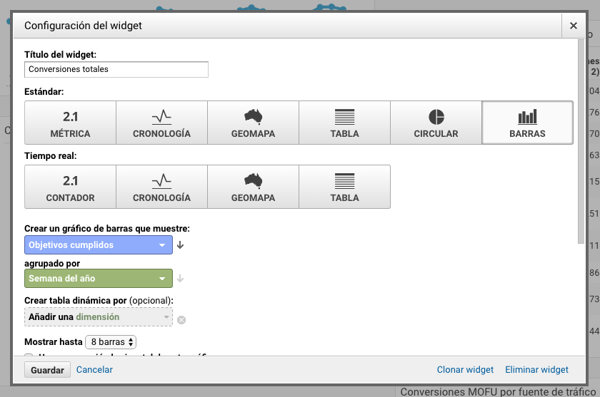
Task: Cancel widget changes via Cancelar link
Action: [x=95, y=370]
